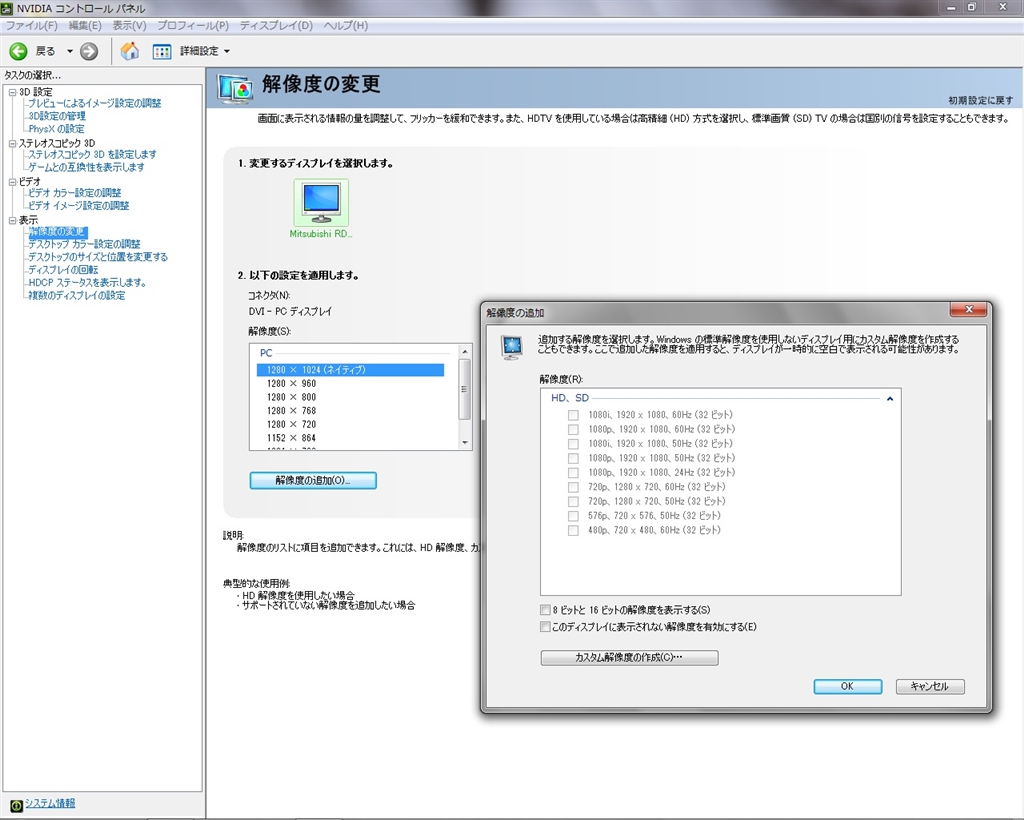The image size is (1024, 820).
Task: Click the NVIDIA title bar app icon
Action: tap(7, 8)
